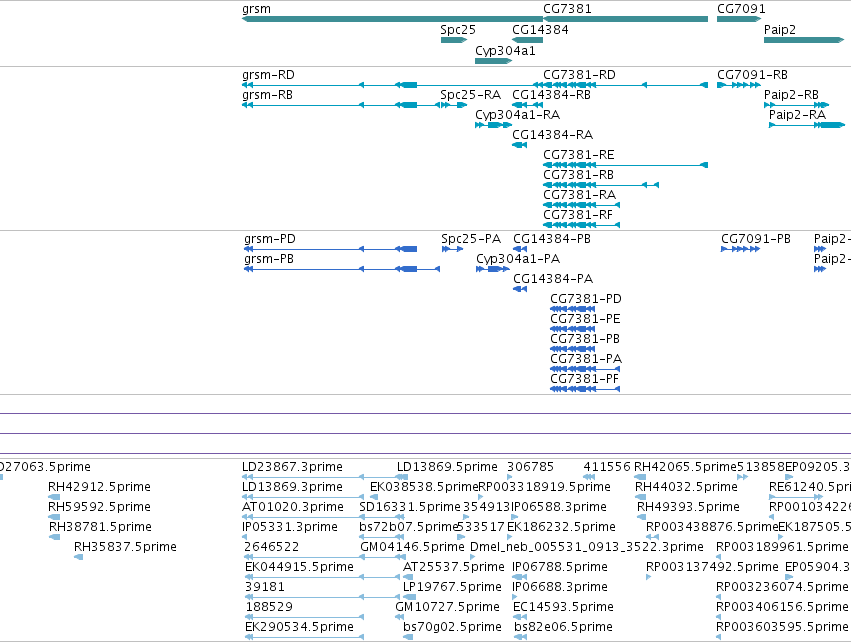This screenshot has width=851, height=642.
Task: Select the Cyp304a1-RA transcript label
Action: 517,115
